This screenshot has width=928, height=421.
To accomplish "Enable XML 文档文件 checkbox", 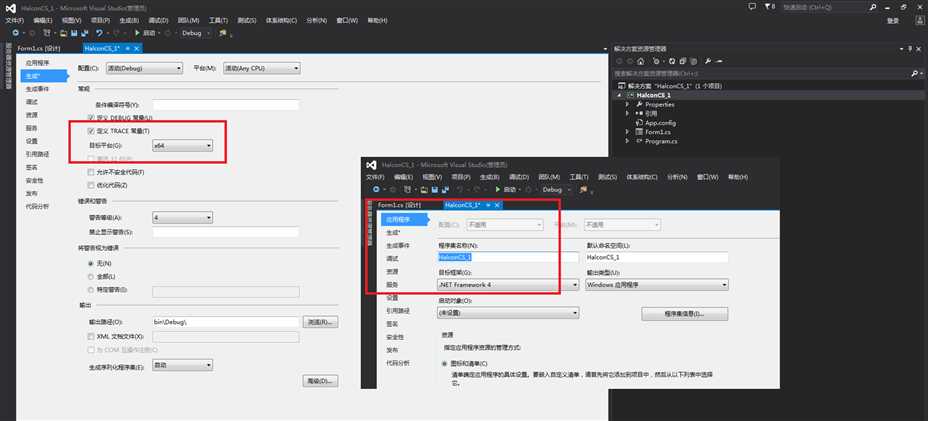I will click(91, 336).
